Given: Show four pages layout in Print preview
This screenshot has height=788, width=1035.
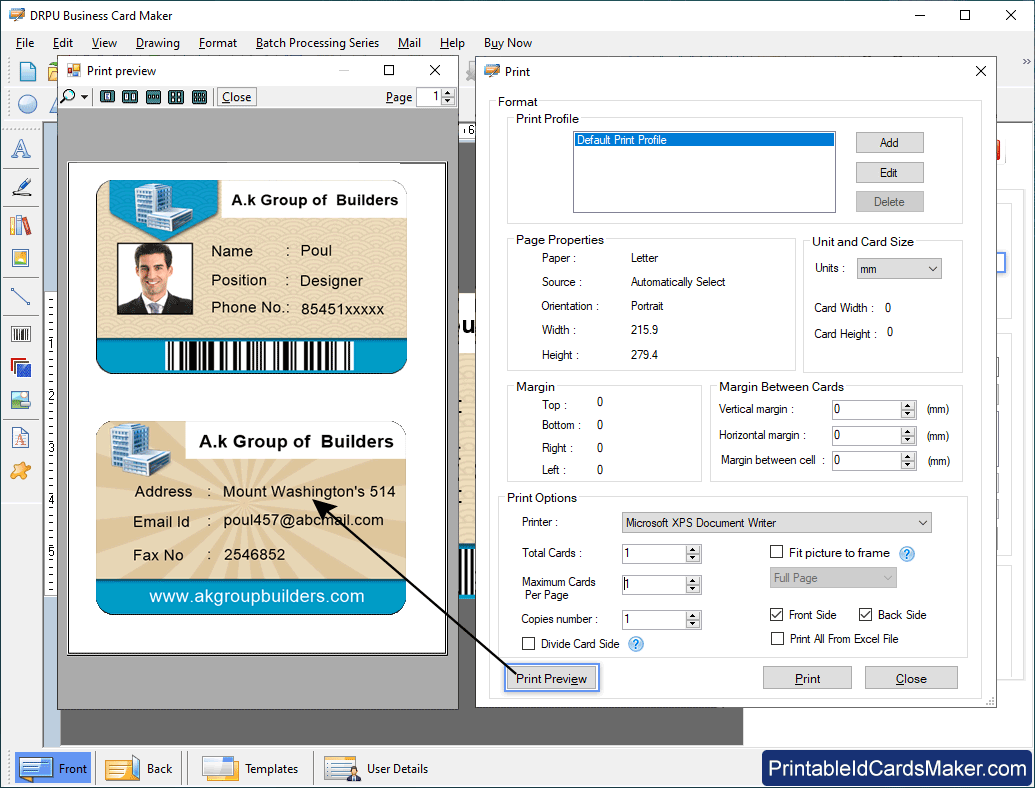Looking at the screenshot, I should coord(176,97).
